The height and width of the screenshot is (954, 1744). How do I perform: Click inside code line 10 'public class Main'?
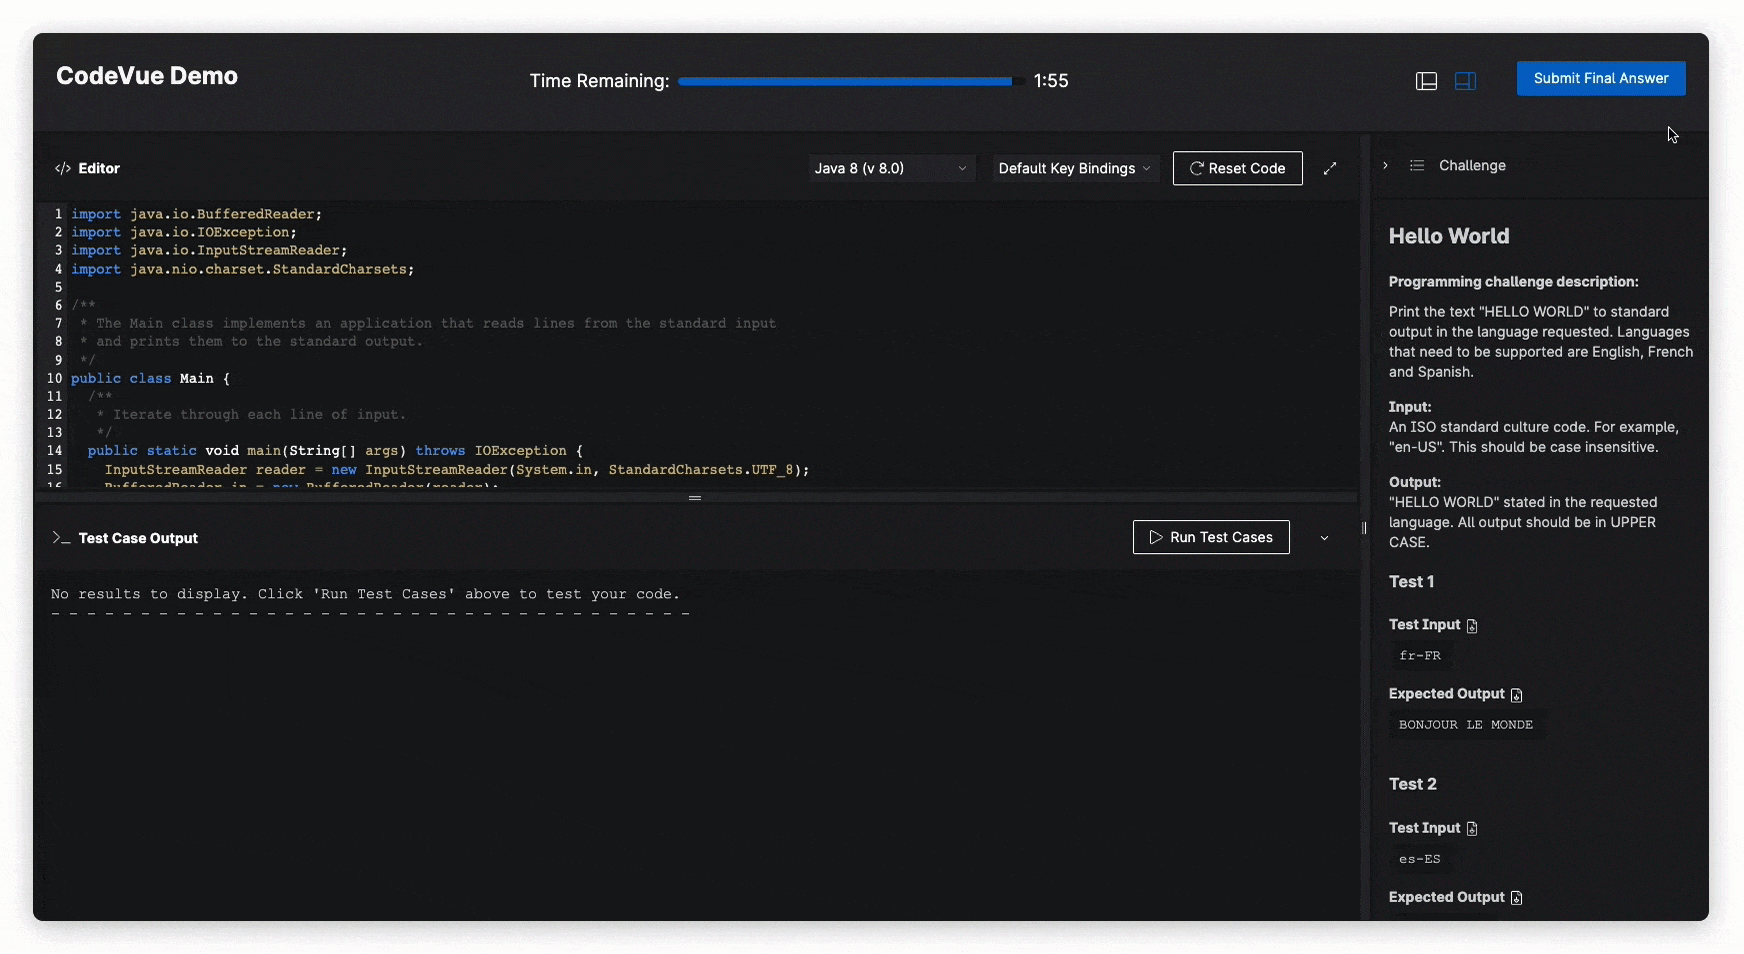point(150,378)
